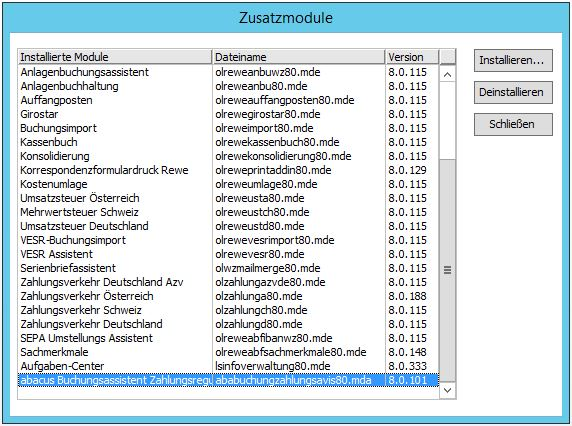572x426 pixels.
Task: Select Zahlungsverkehr Schweiz in the list
Action: [228, 310]
